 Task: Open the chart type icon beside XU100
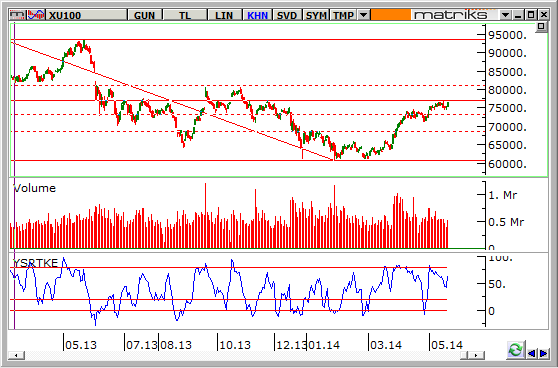point(36,15)
